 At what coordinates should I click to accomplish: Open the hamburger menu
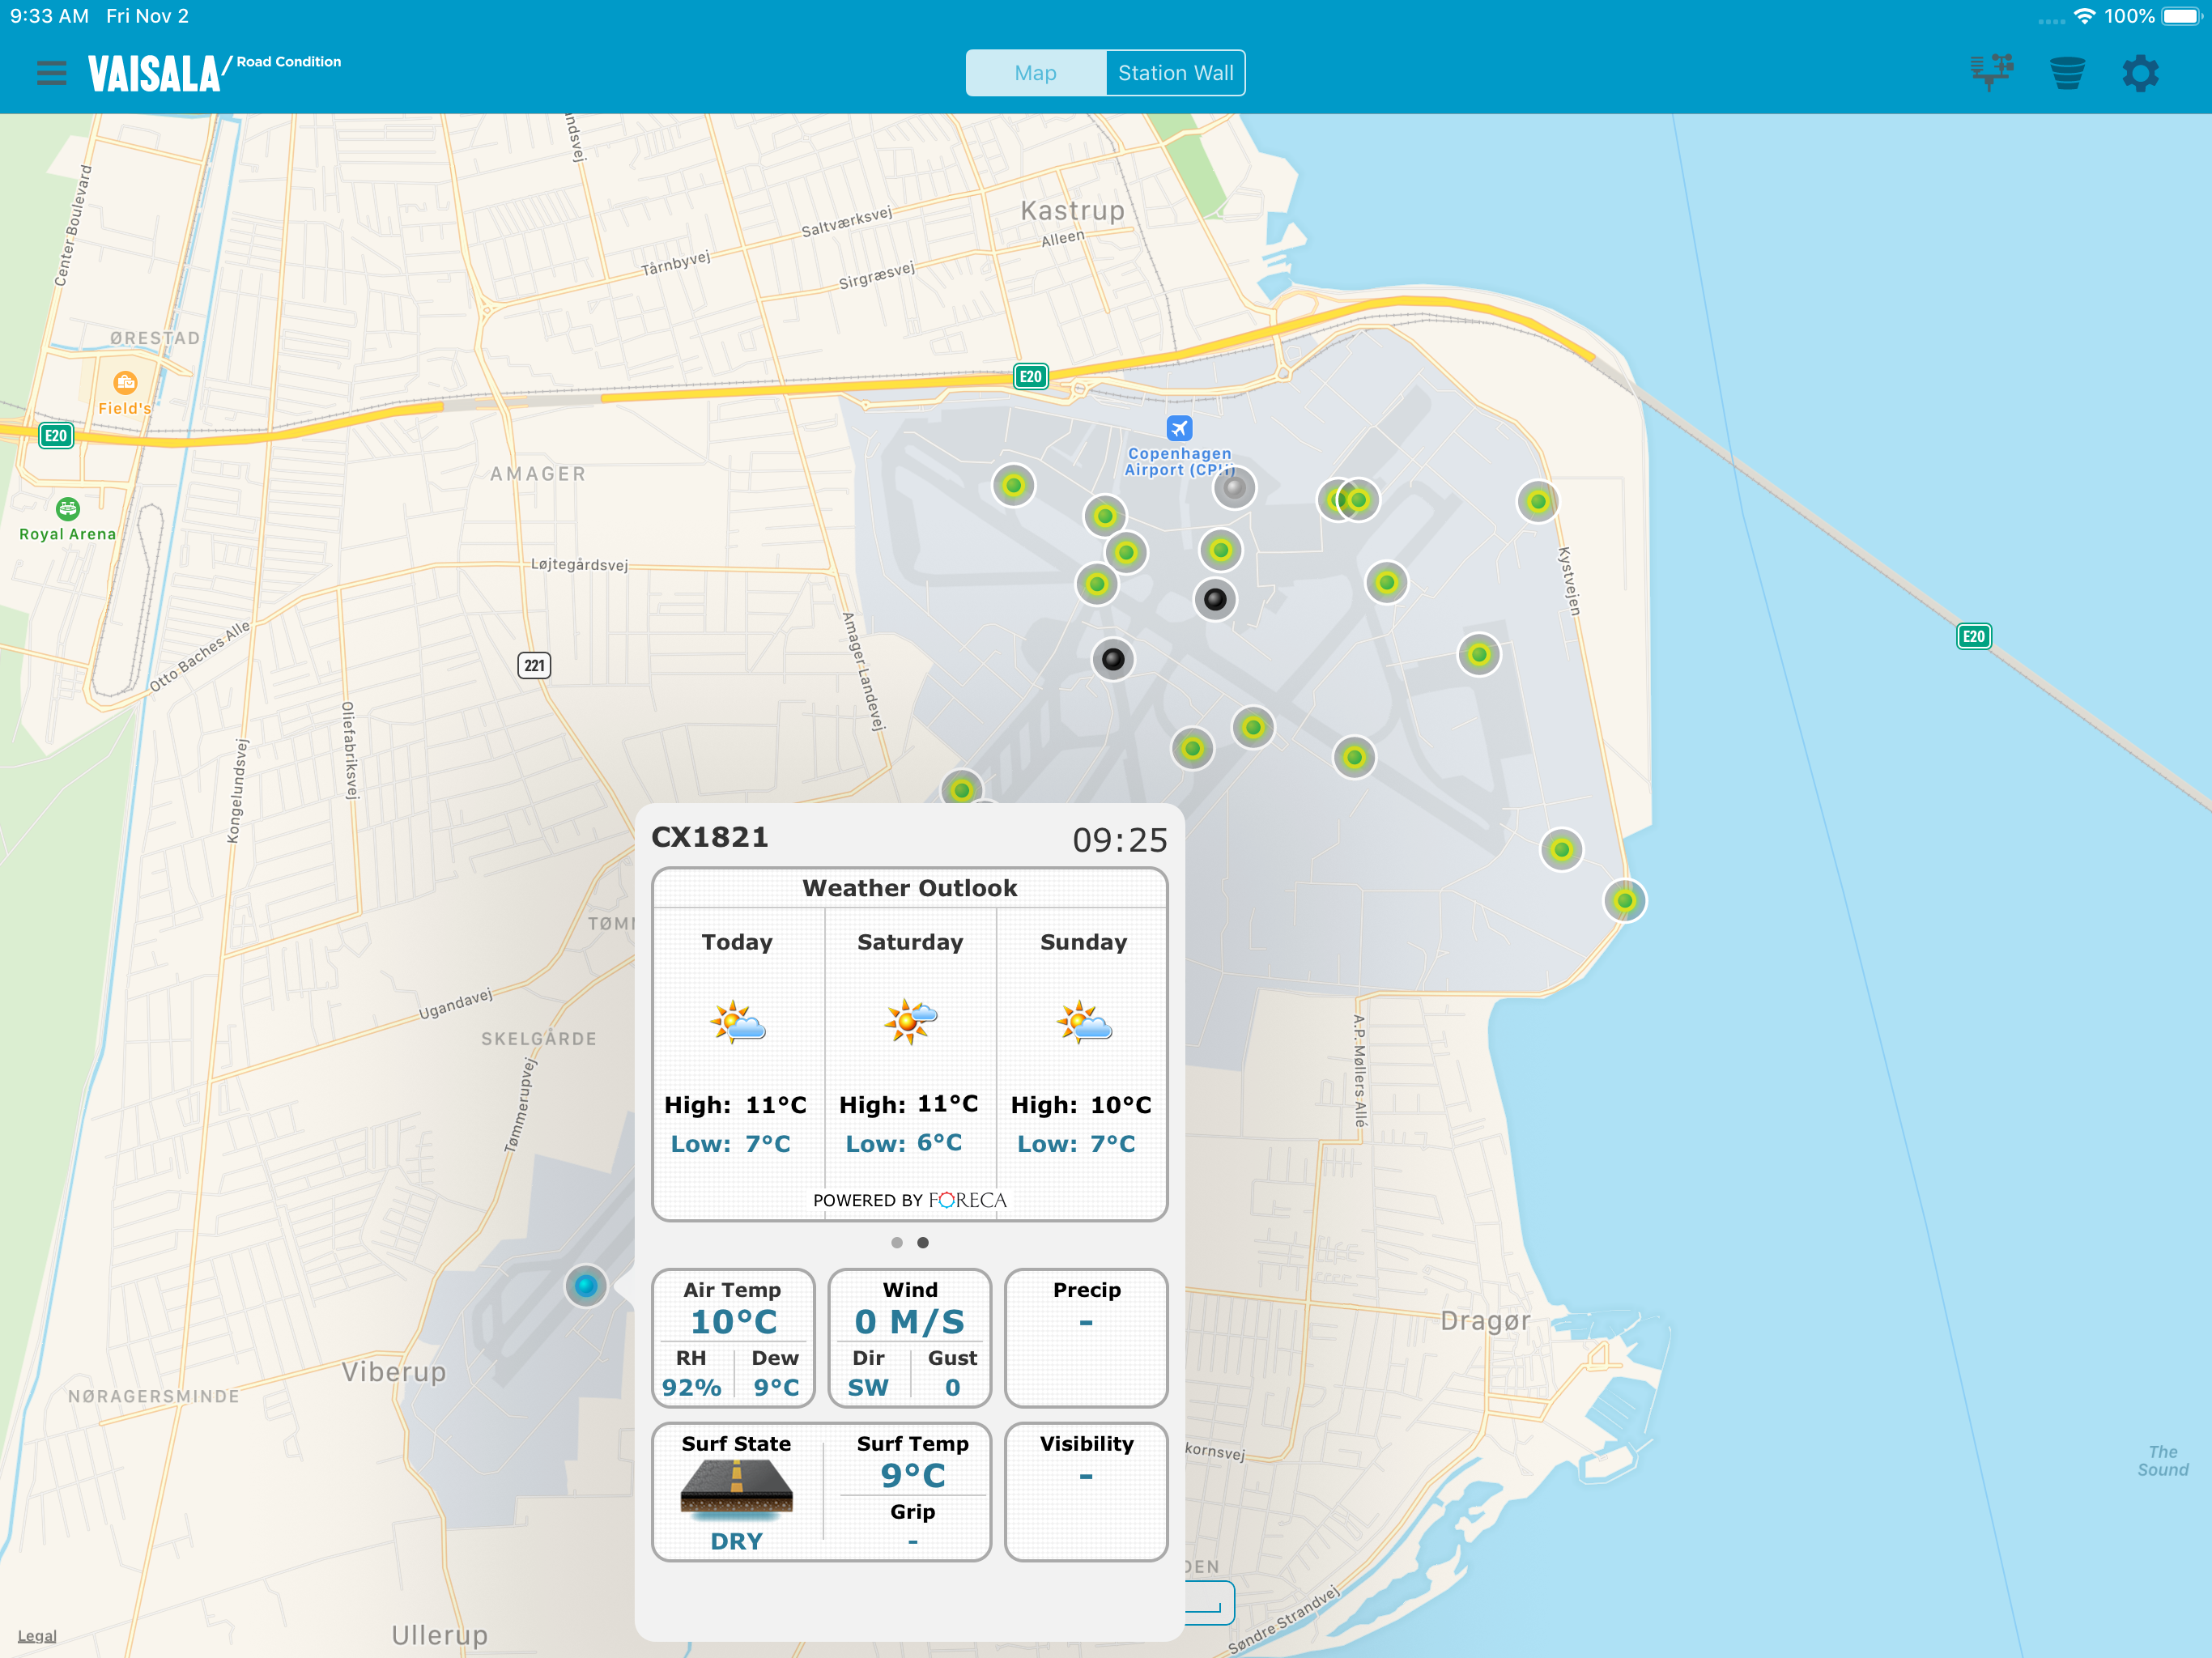coord(51,73)
